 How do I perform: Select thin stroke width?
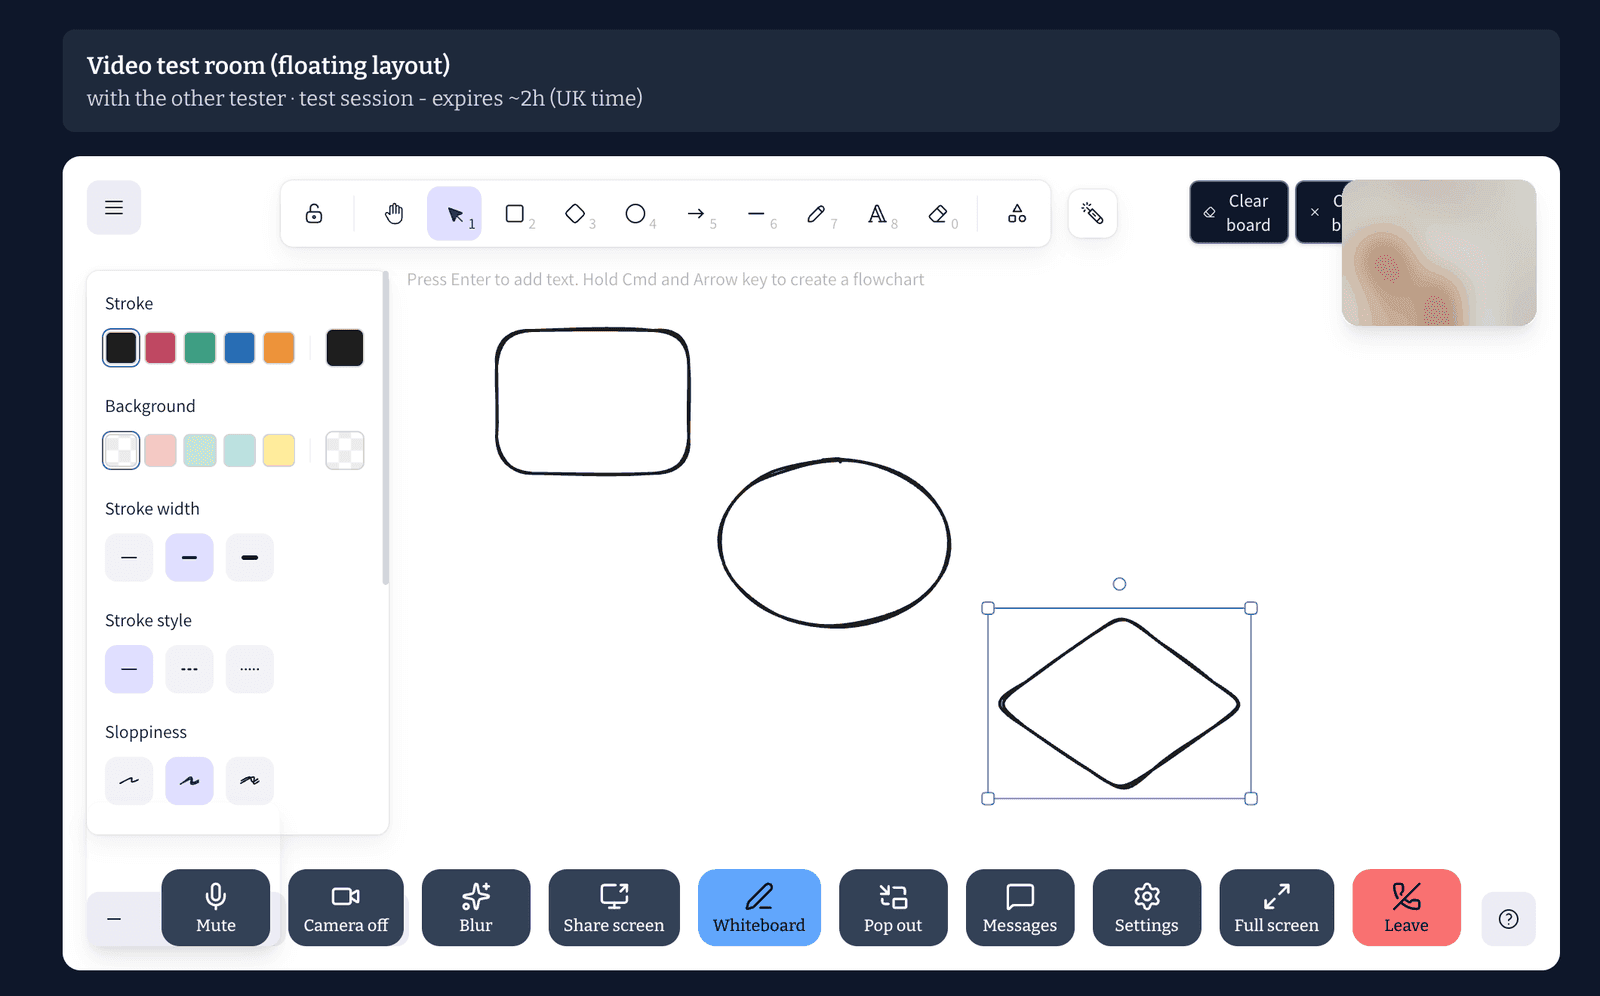pos(129,557)
